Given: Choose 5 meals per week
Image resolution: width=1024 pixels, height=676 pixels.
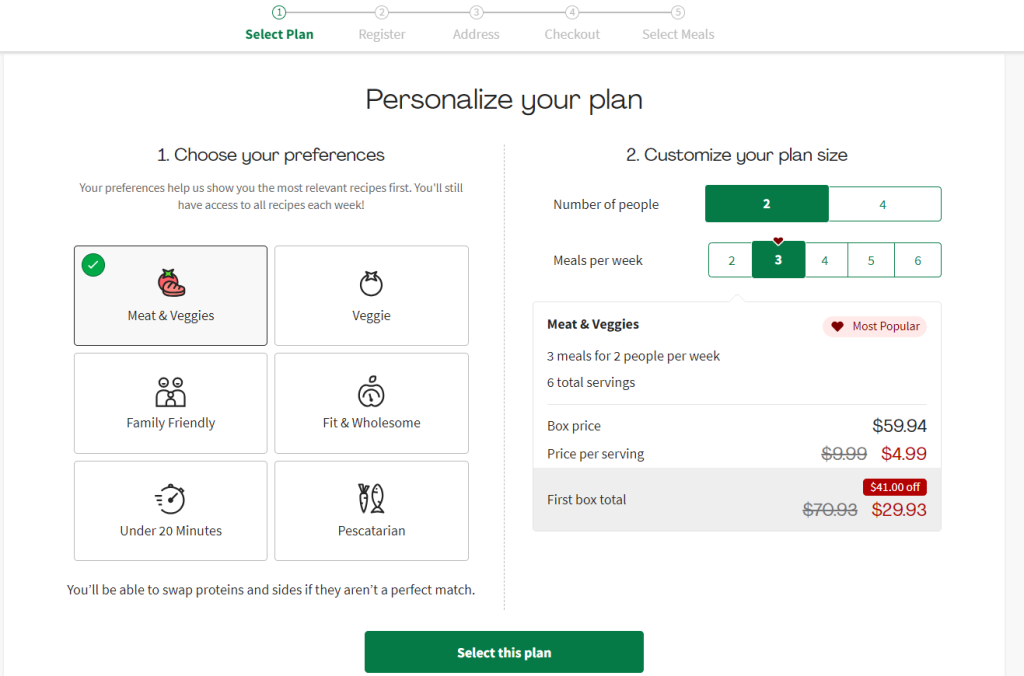Looking at the screenshot, I should point(871,261).
